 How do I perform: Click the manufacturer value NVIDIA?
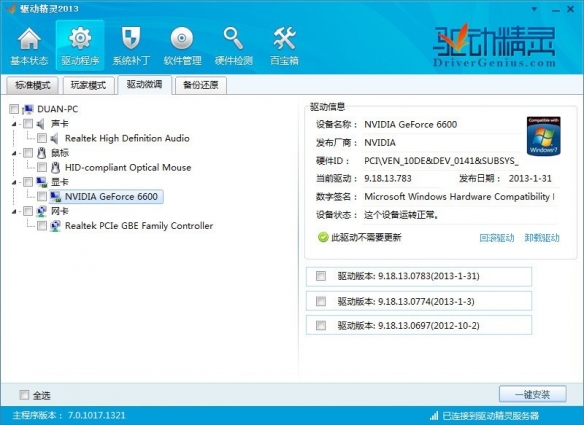[x=380, y=143]
